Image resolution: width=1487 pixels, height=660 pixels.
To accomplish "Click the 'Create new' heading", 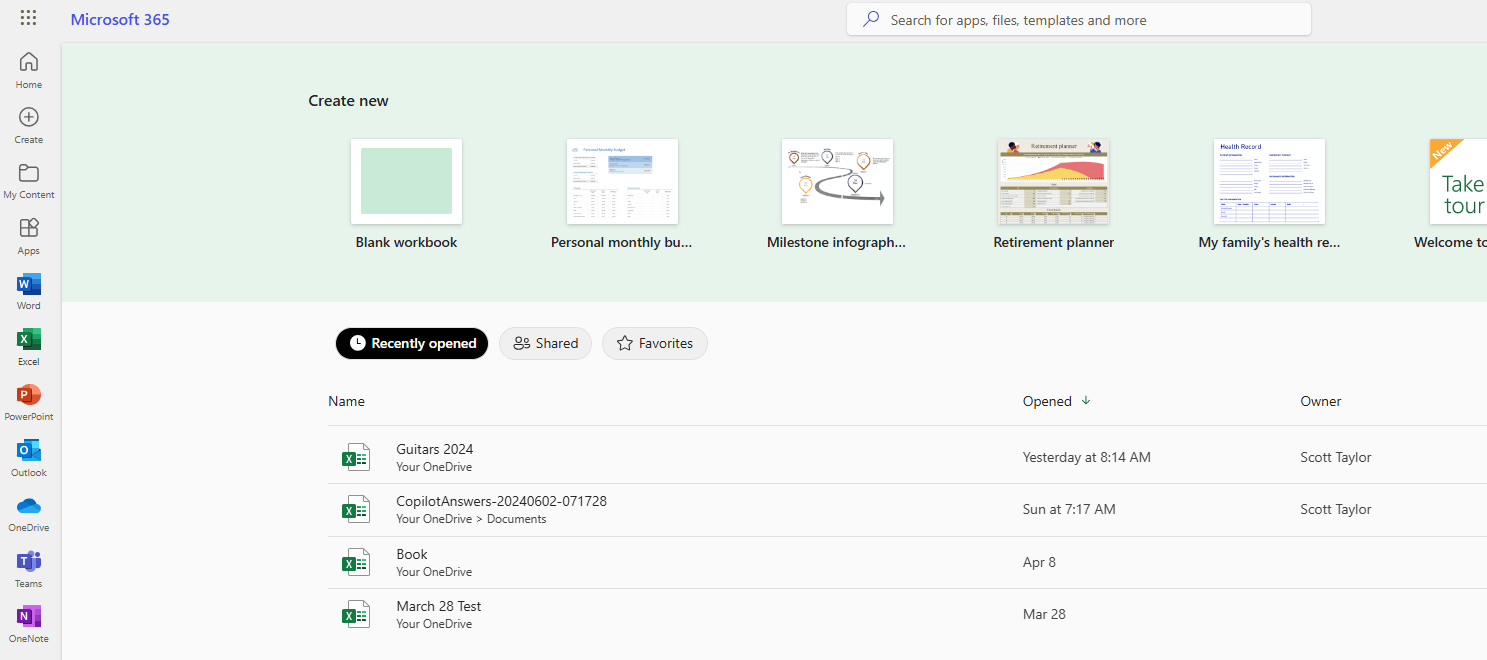I will [348, 101].
